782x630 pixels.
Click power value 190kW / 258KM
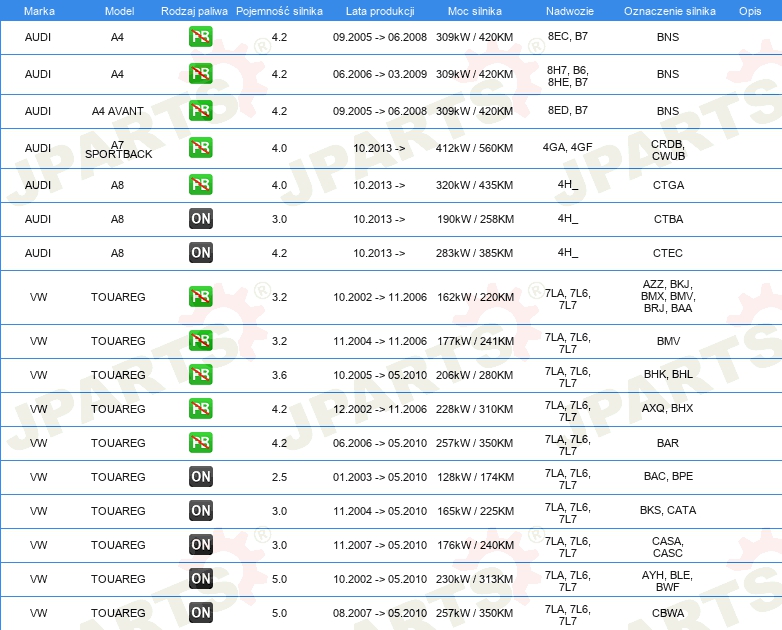(475, 219)
